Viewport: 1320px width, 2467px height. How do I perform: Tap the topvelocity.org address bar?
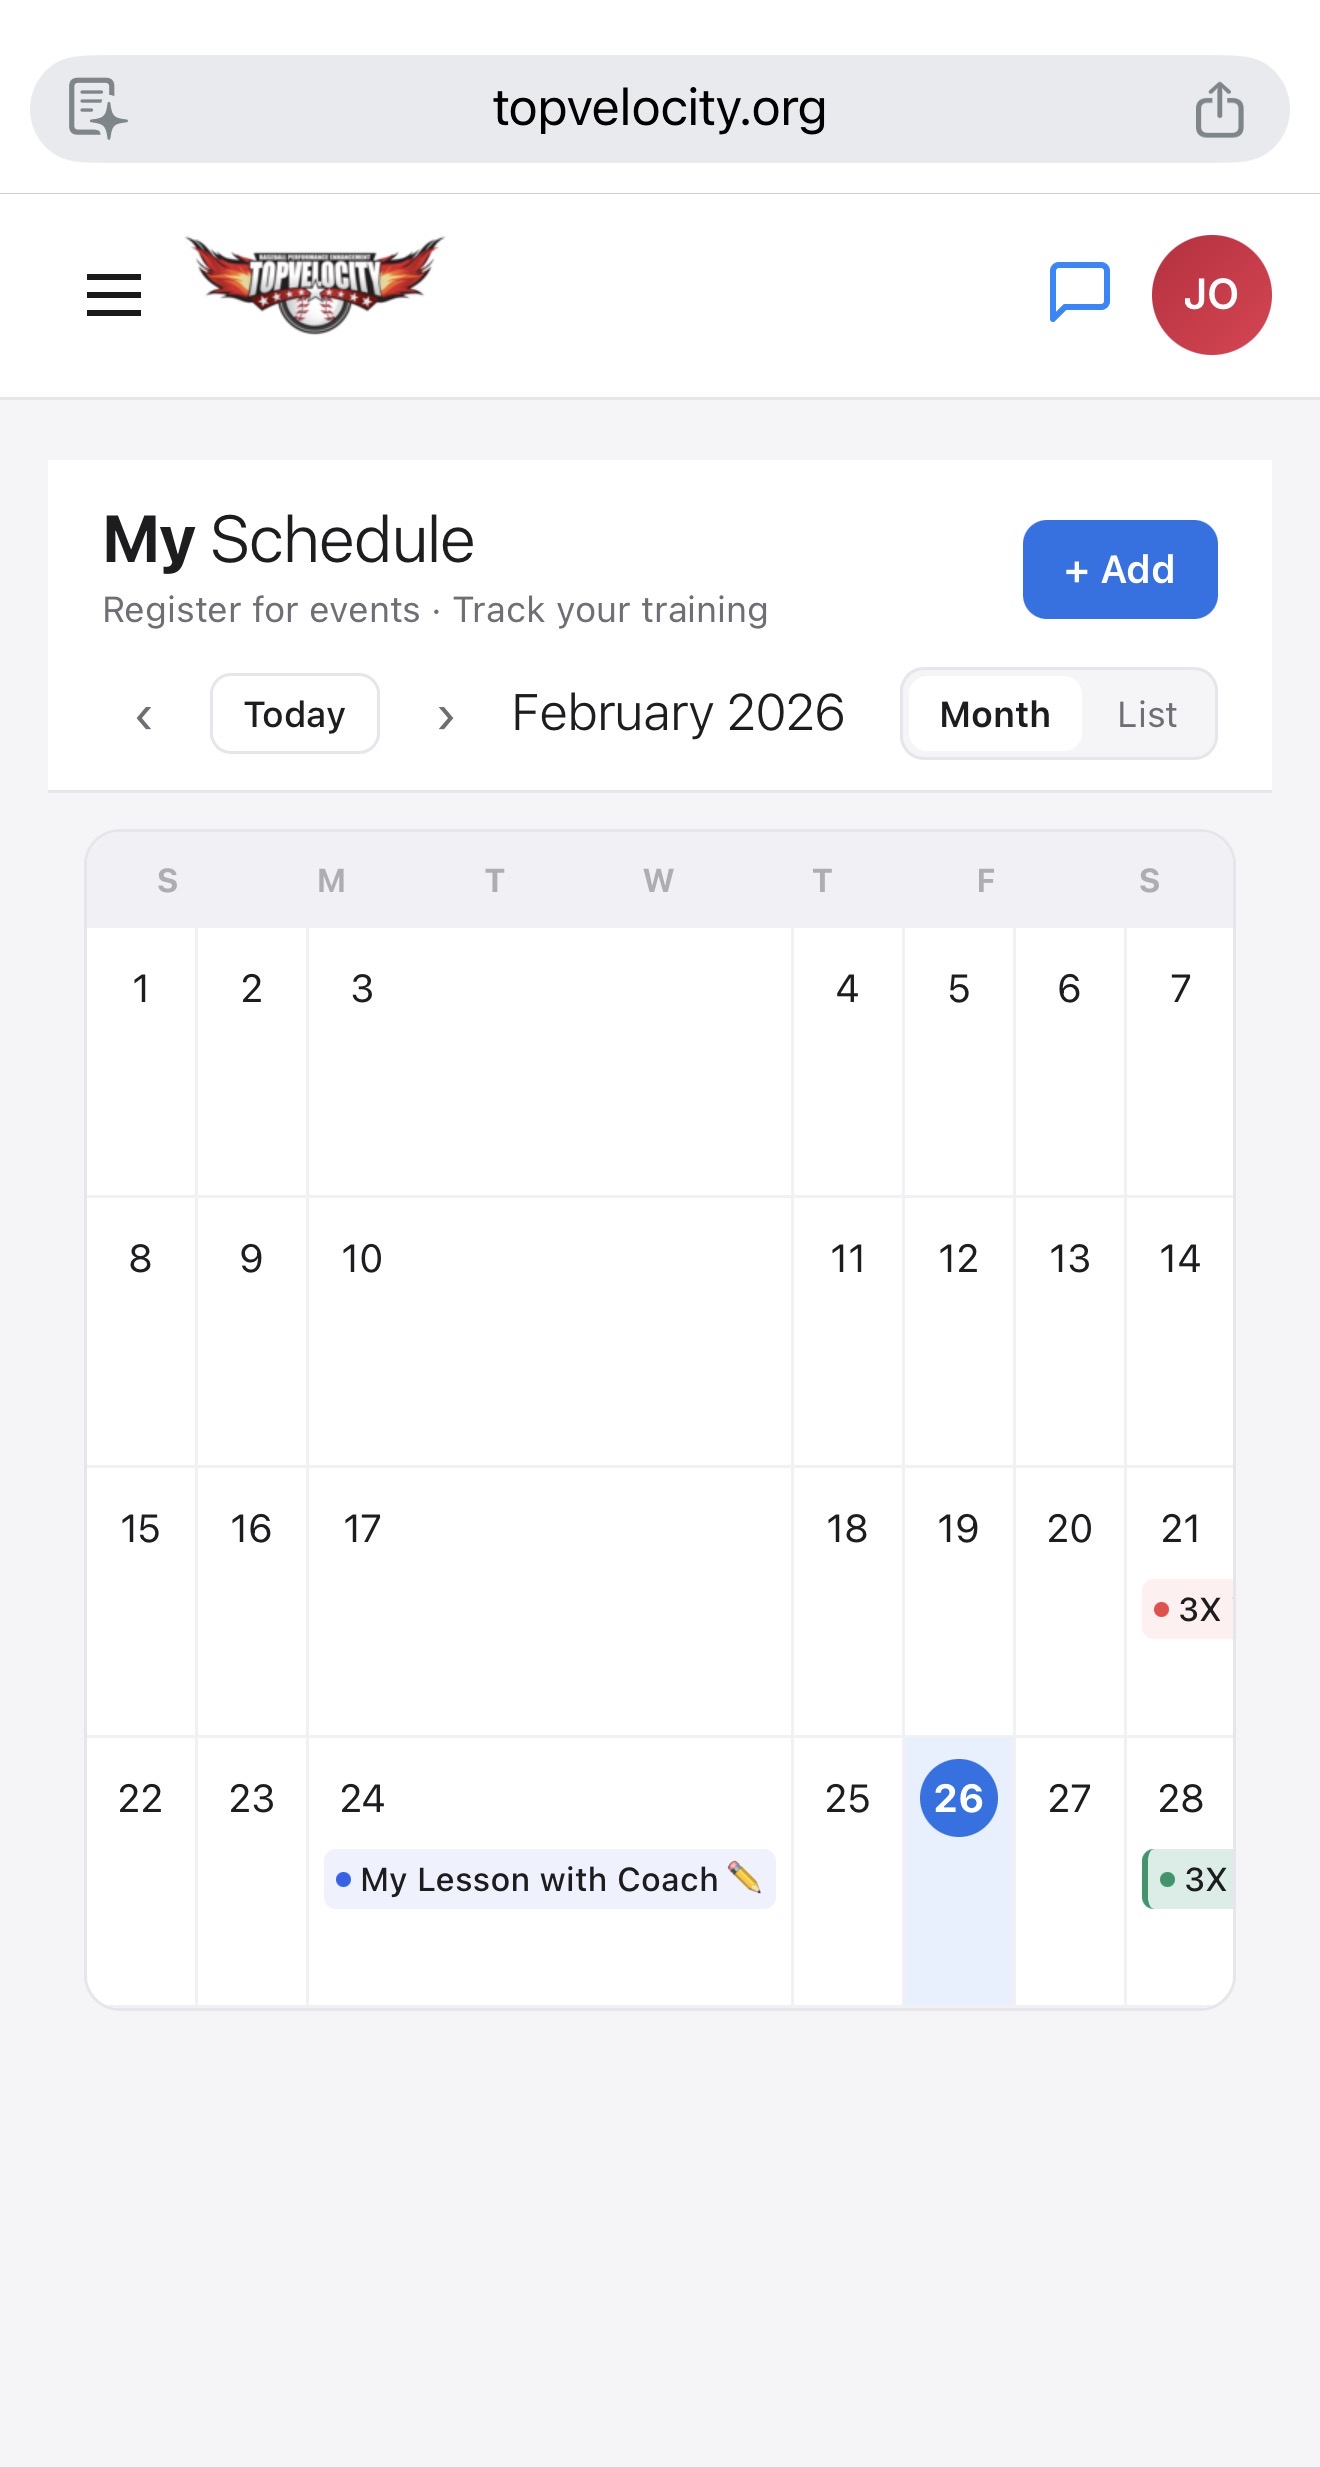(659, 108)
